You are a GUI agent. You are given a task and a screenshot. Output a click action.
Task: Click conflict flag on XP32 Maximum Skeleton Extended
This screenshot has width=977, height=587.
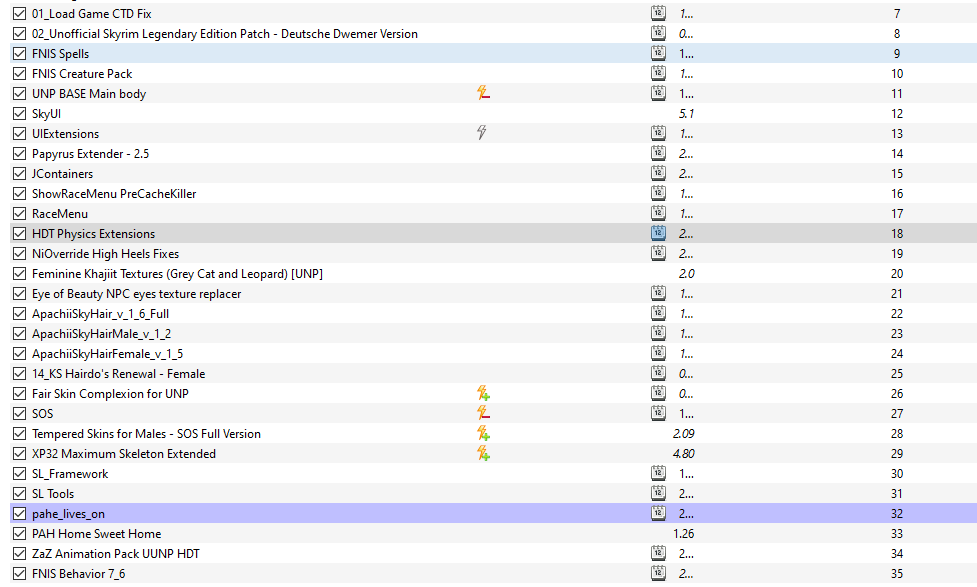click(483, 453)
